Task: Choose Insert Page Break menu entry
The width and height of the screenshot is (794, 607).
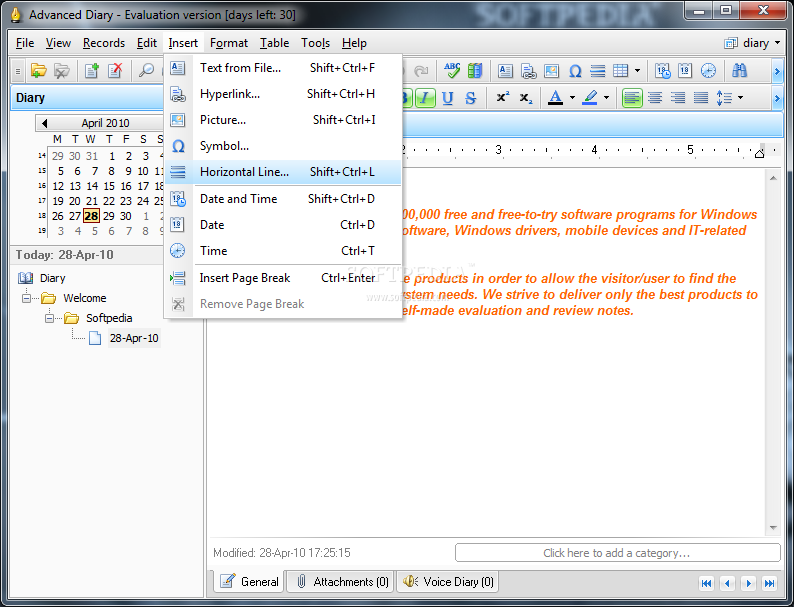Action: pyautogui.click(x=283, y=278)
